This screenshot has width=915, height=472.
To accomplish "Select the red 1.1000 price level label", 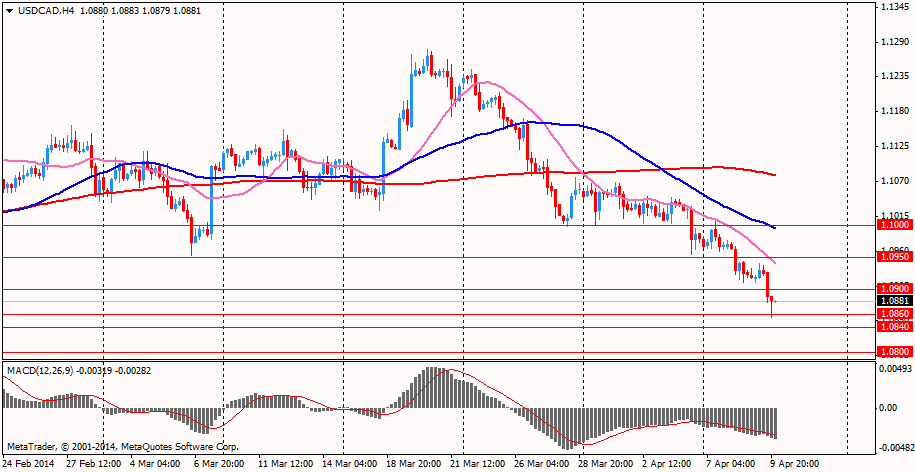I will [x=893, y=226].
